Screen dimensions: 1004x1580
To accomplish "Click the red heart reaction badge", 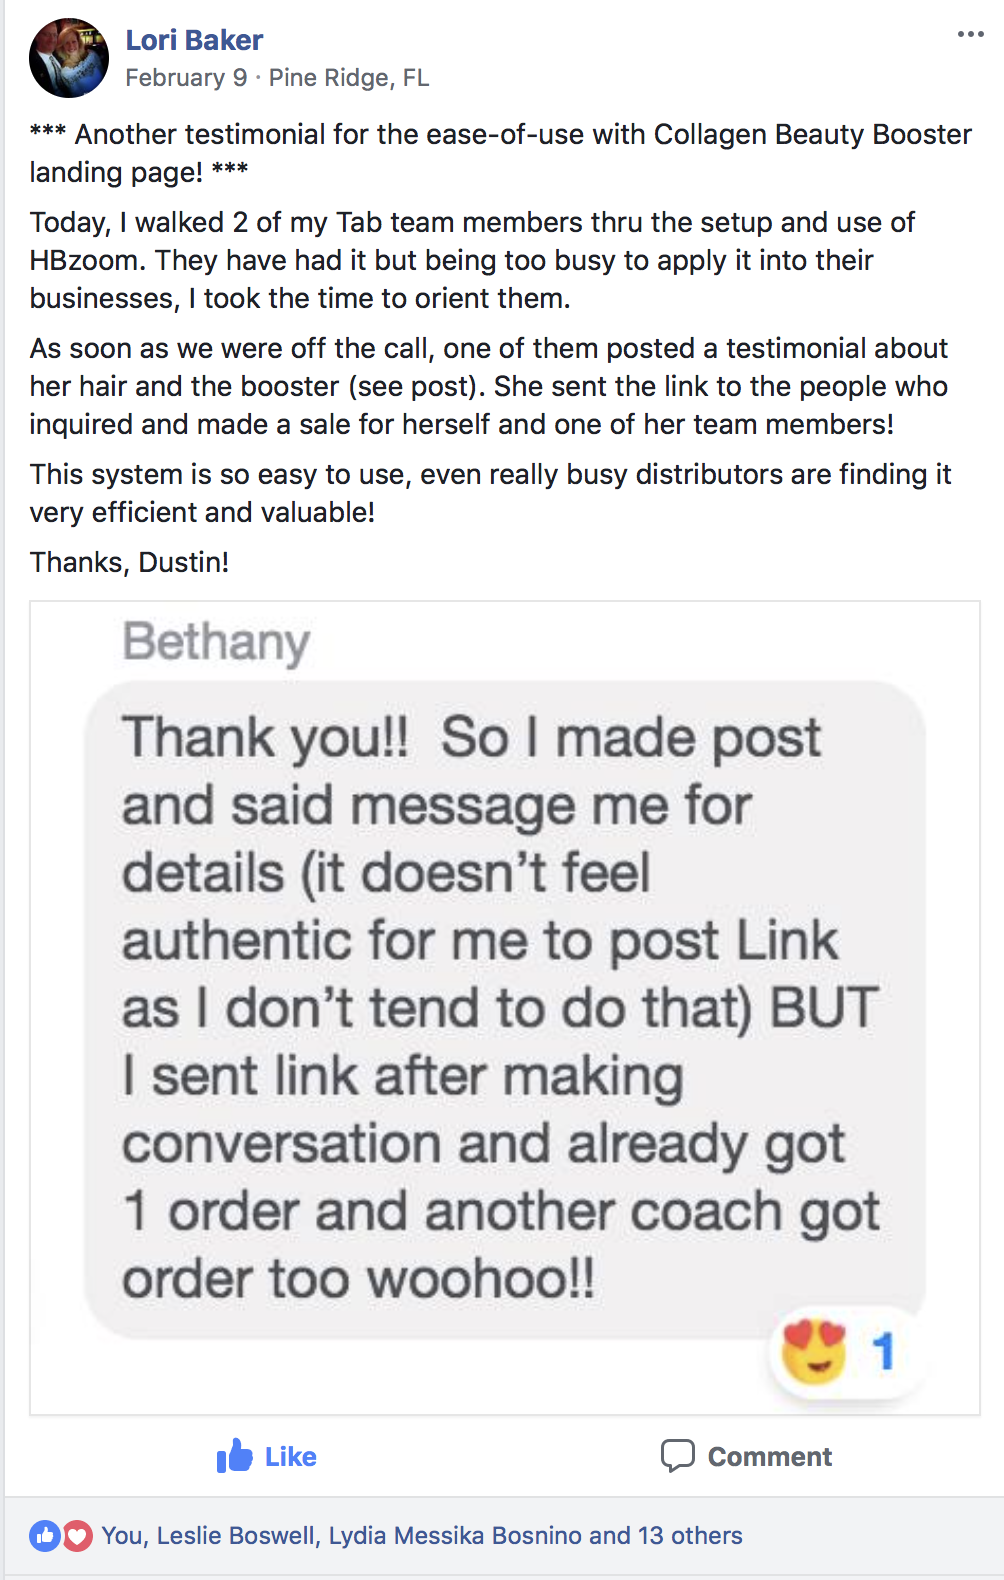I will click(77, 1535).
